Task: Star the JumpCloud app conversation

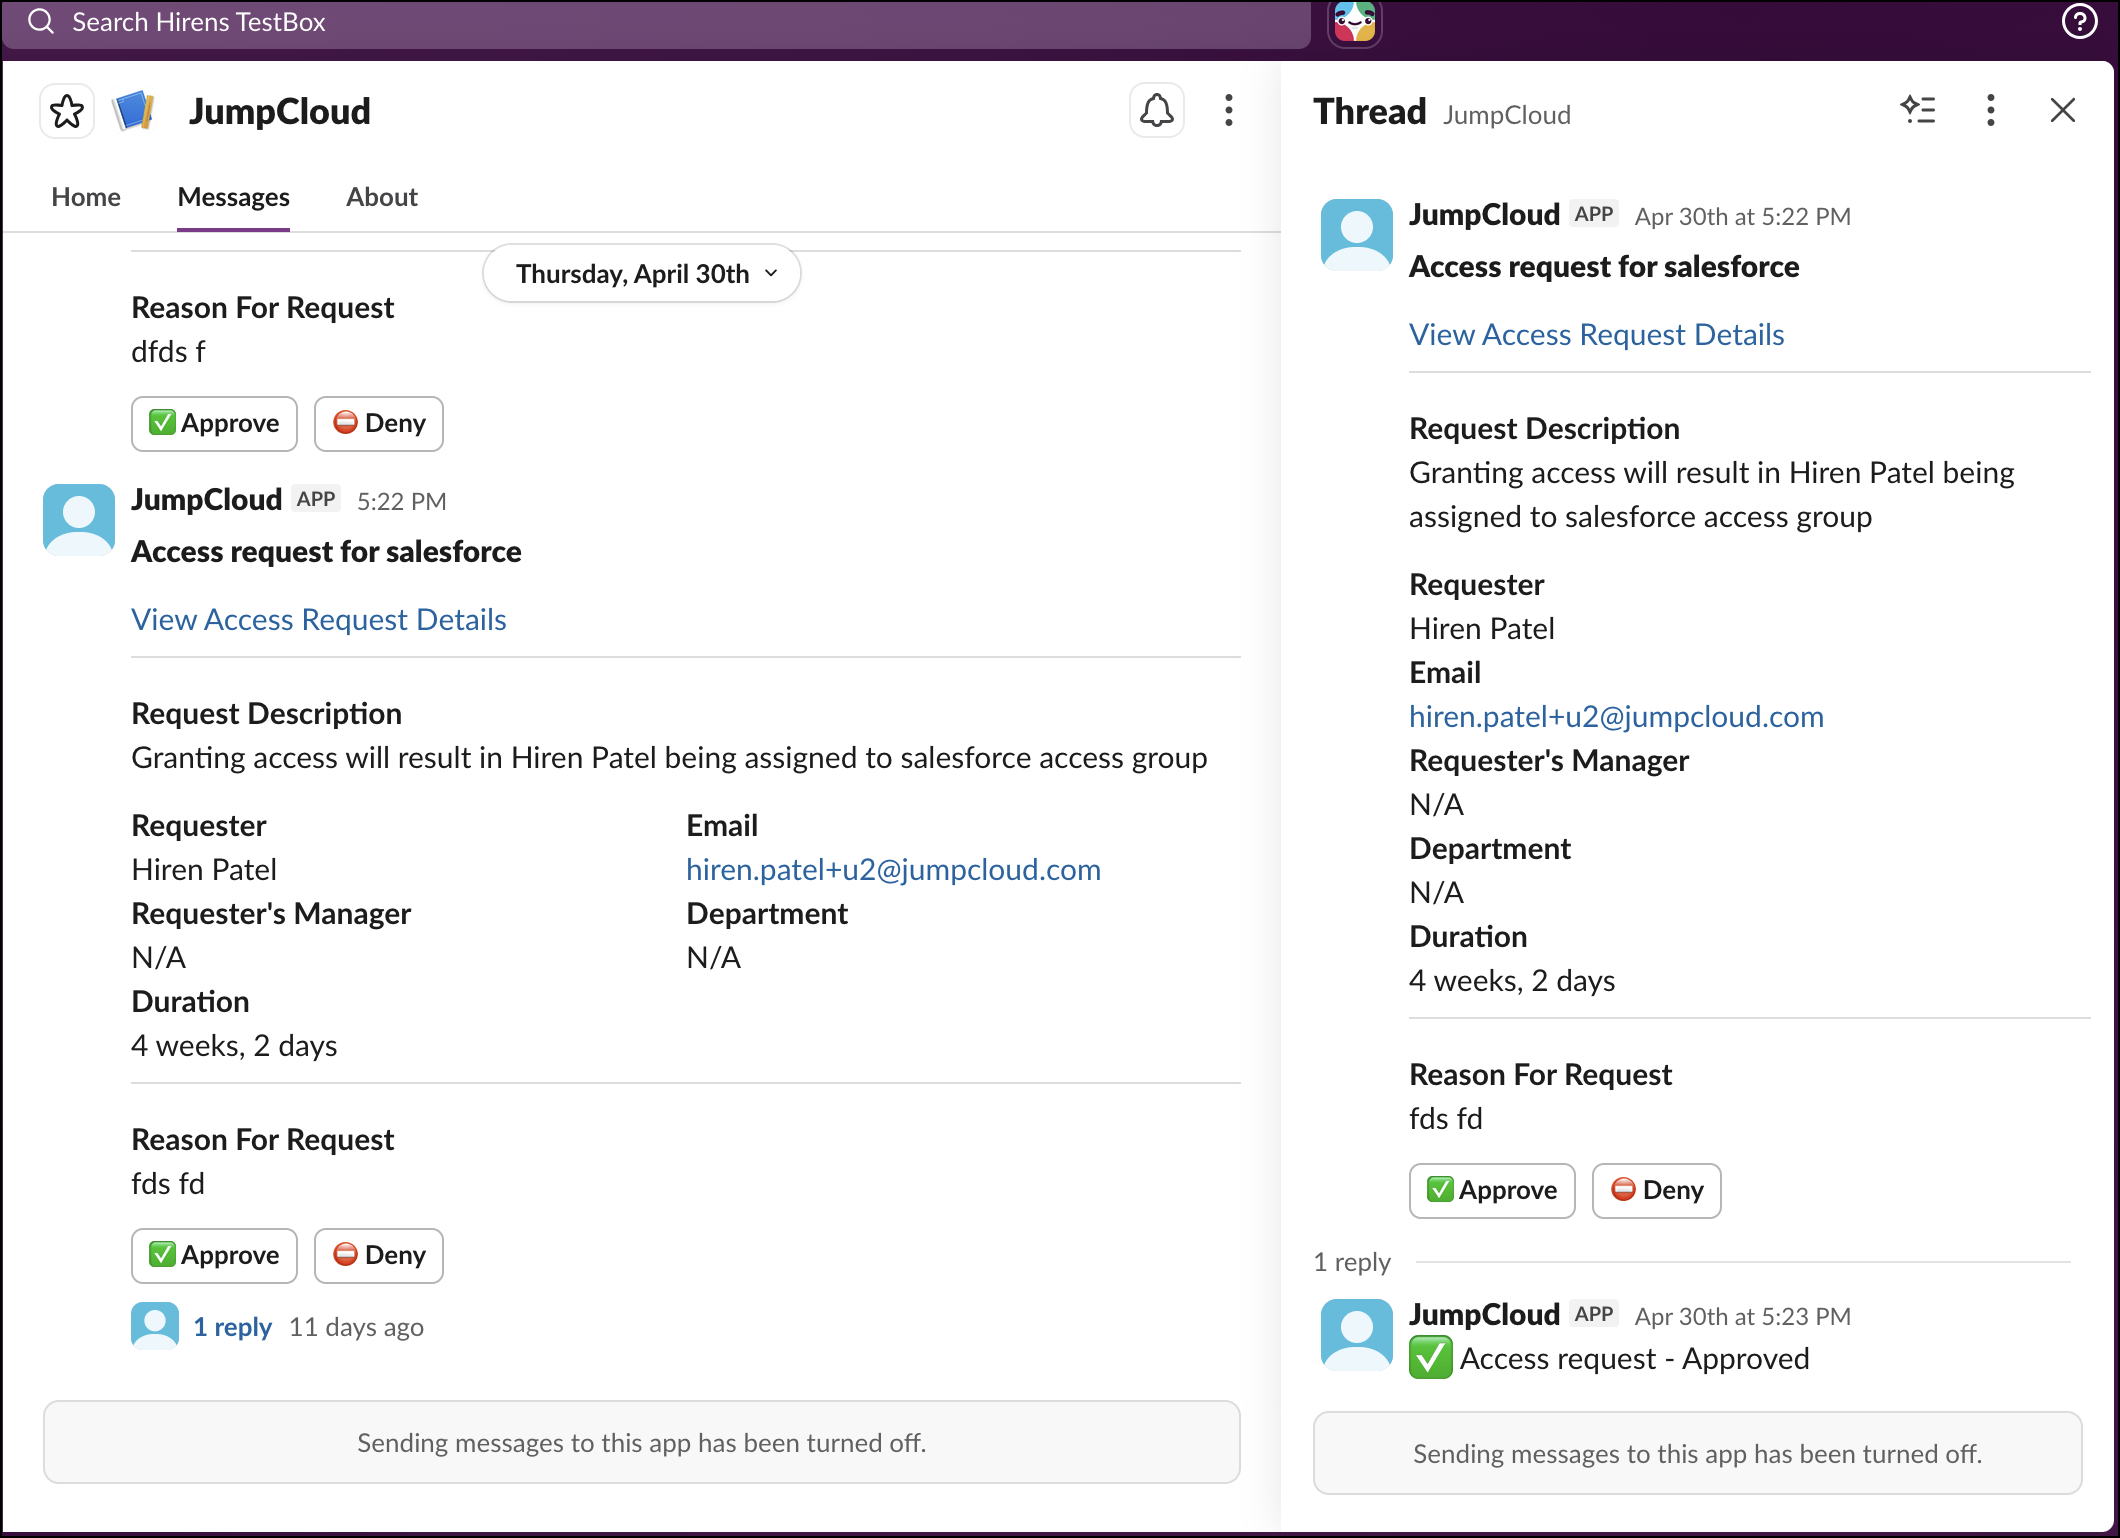Action: [x=67, y=111]
